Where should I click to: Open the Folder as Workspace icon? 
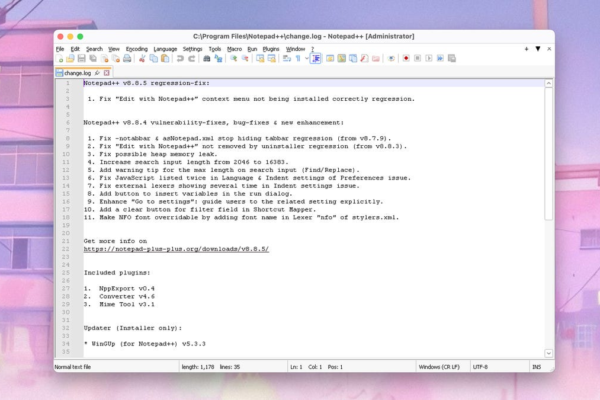[x=376, y=59]
